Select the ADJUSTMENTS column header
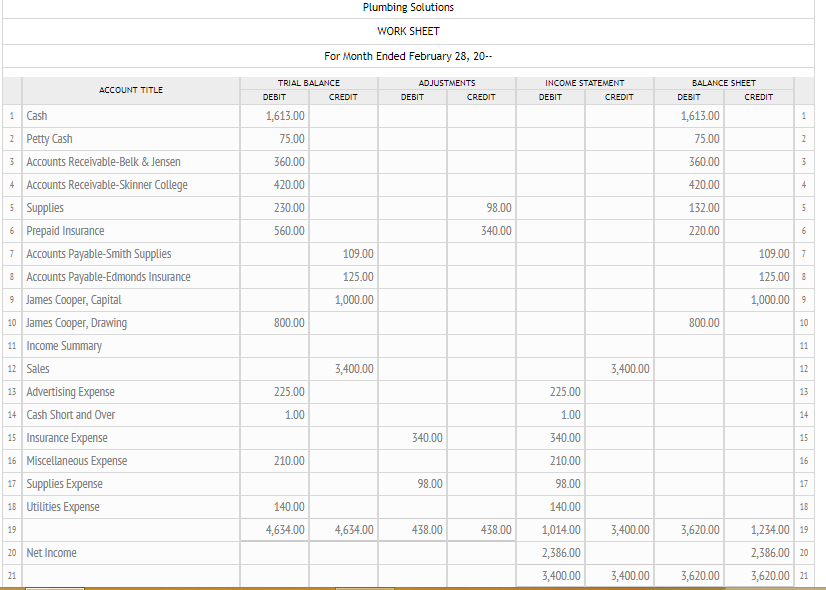This screenshot has height=590, width=826. coord(447,83)
